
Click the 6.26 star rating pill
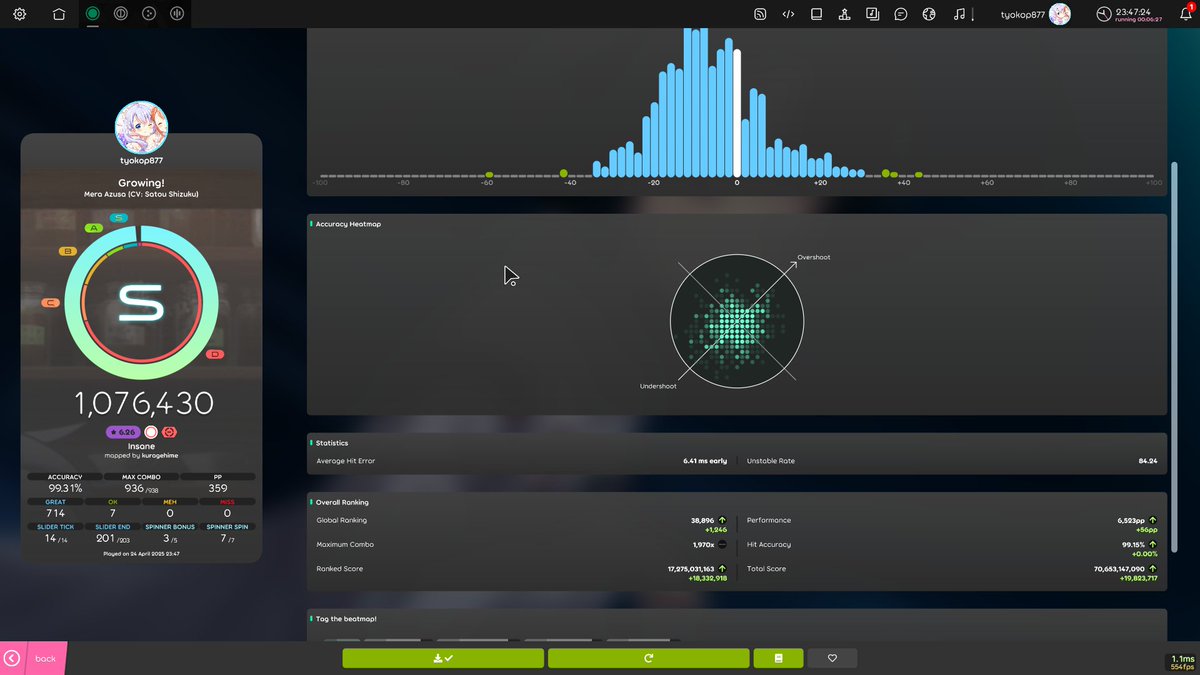point(124,432)
